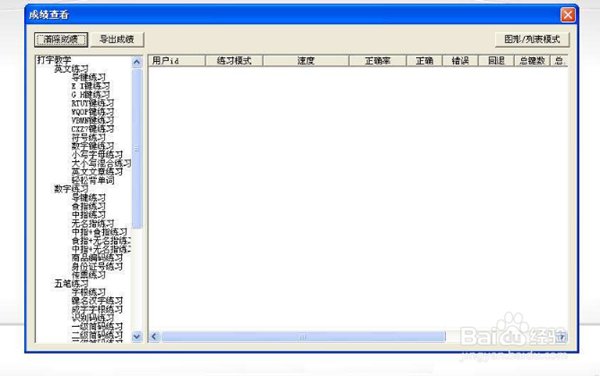Select RTUY键练习 tree item

93,103
